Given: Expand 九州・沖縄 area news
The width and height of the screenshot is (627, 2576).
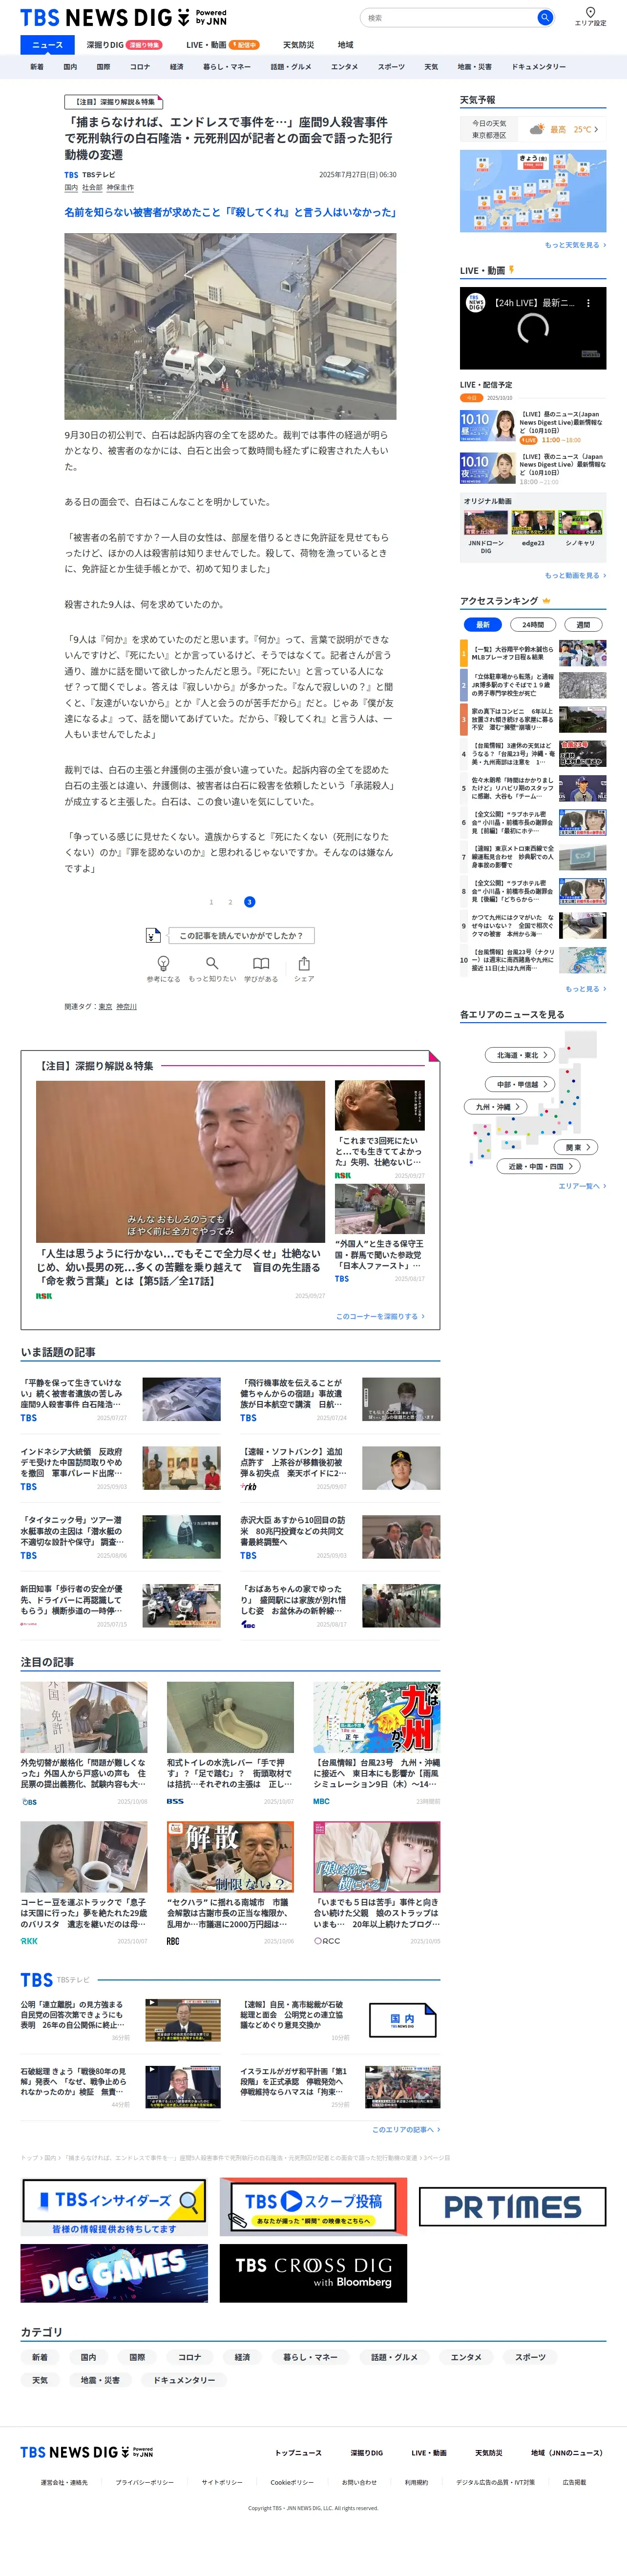Looking at the screenshot, I should pyautogui.click(x=496, y=1107).
